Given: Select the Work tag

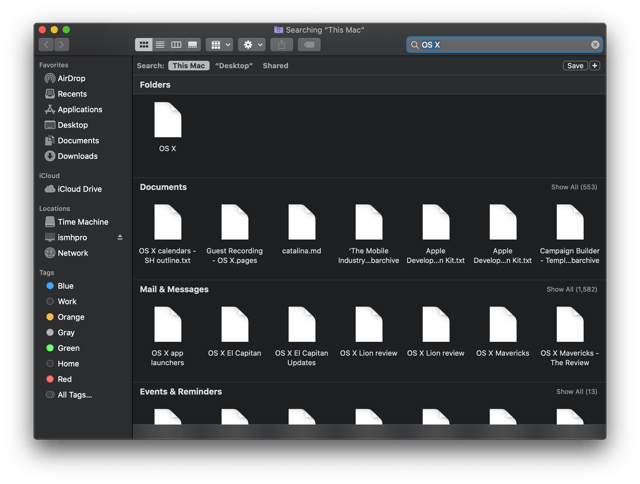Looking at the screenshot, I should 62,302.
